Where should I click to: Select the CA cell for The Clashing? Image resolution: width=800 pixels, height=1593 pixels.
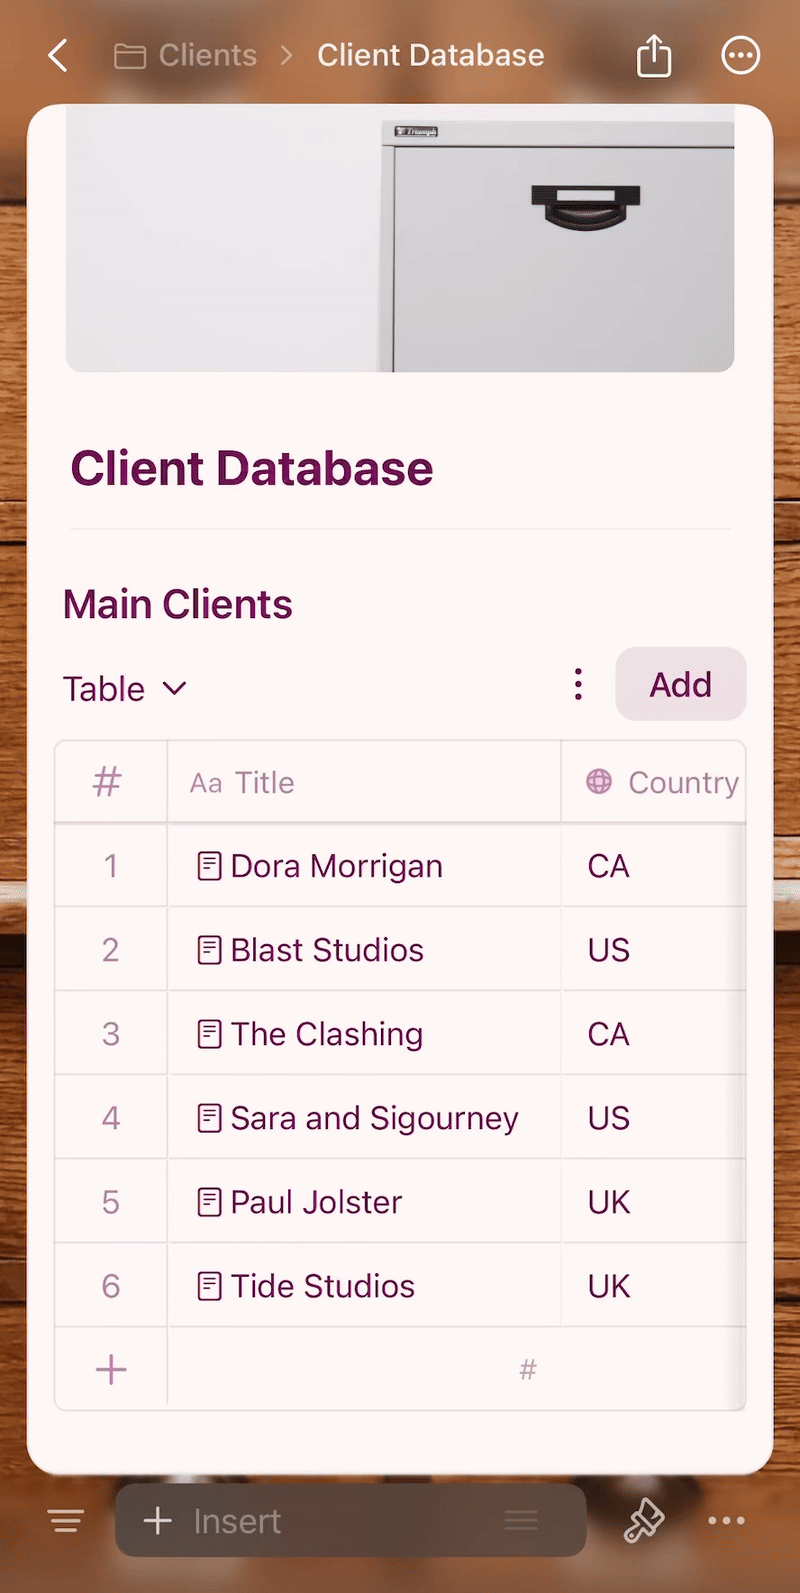pos(654,1034)
